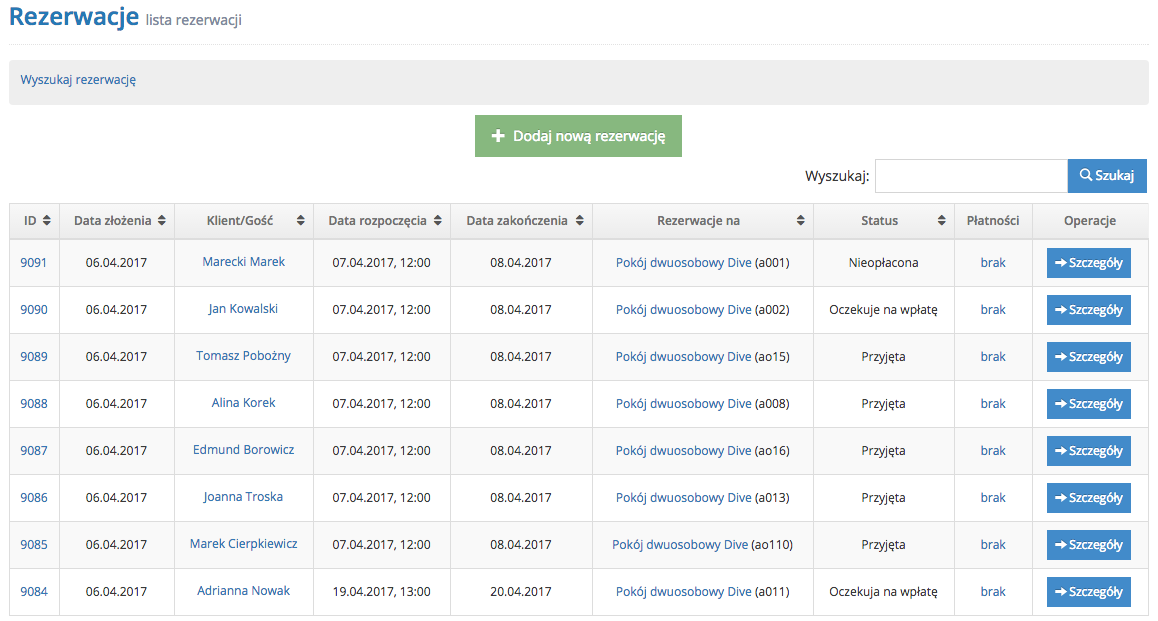
Task: View Szczegóły for Tomasz Pobożny reservation
Action: [x=1089, y=357]
